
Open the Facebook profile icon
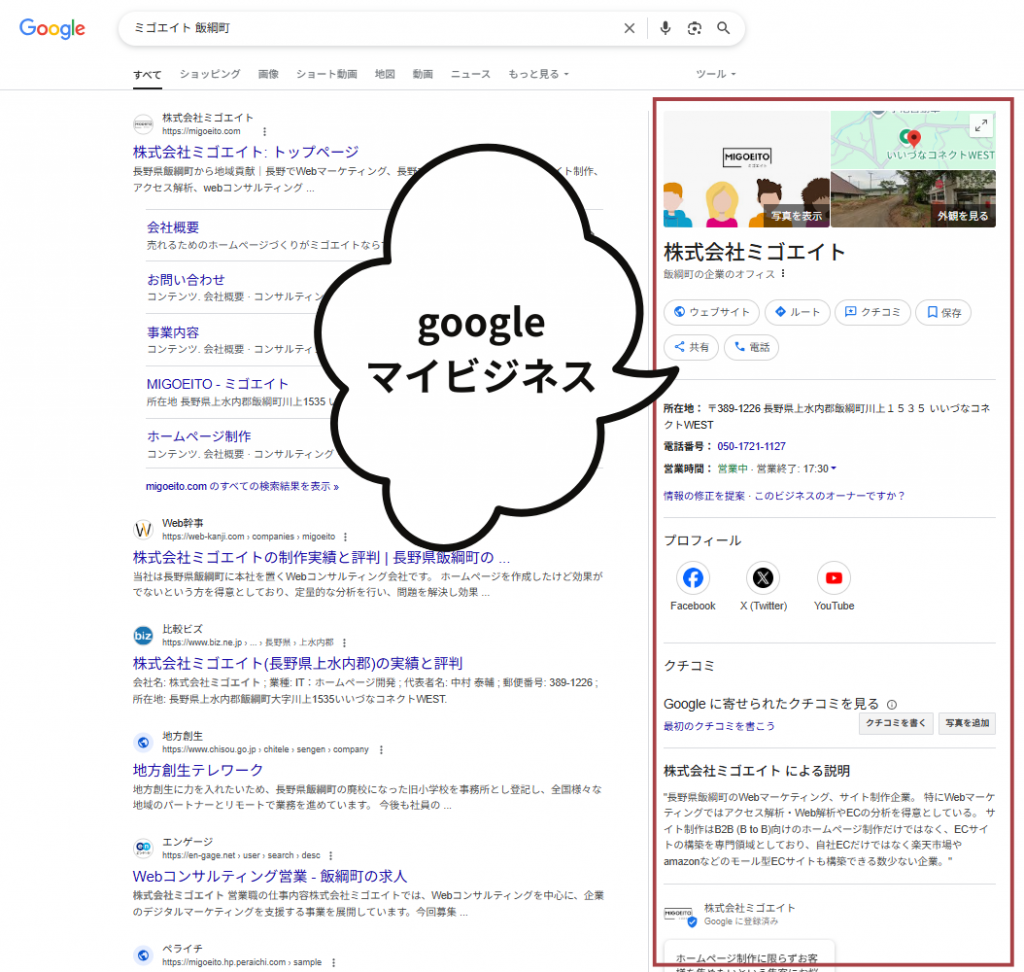tap(692, 578)
